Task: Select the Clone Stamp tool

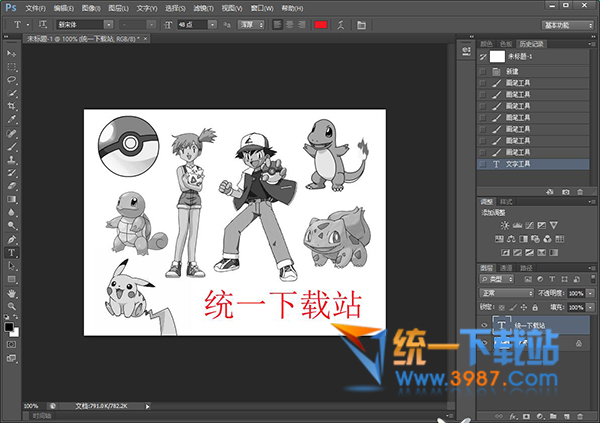Action: pos(11,160)
